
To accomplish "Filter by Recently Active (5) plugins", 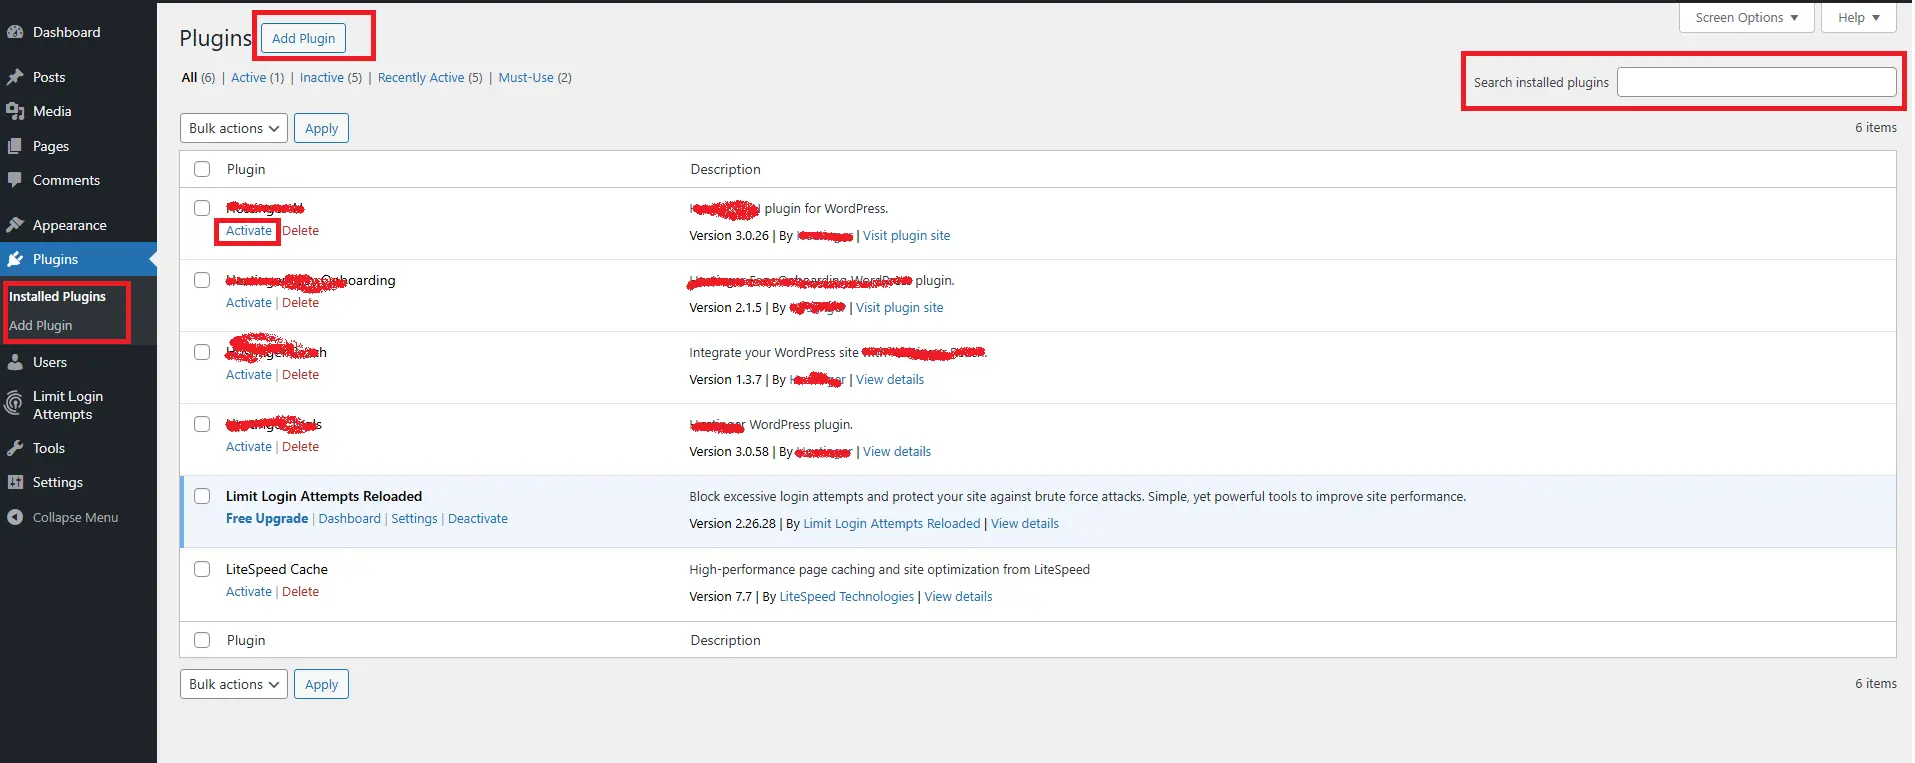I will tap(430, 77).
